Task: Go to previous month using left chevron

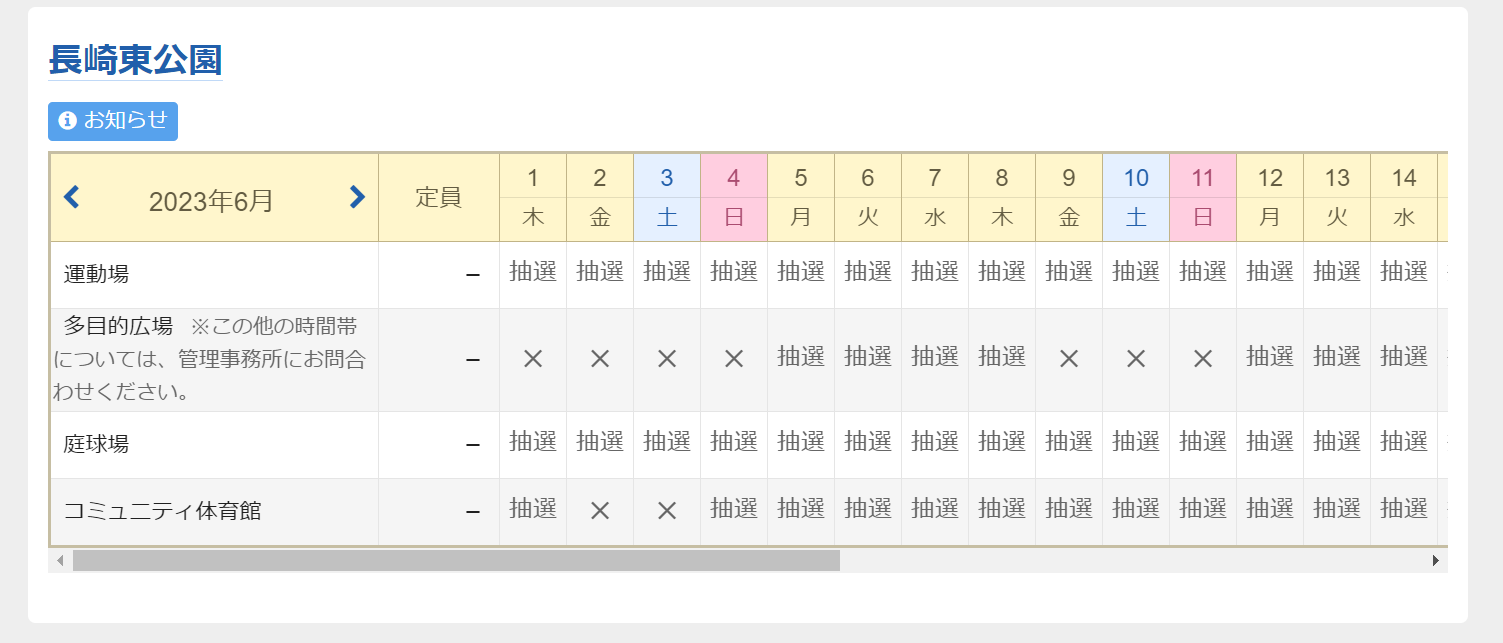Action: pyautogui.click(x=71, y=198)
